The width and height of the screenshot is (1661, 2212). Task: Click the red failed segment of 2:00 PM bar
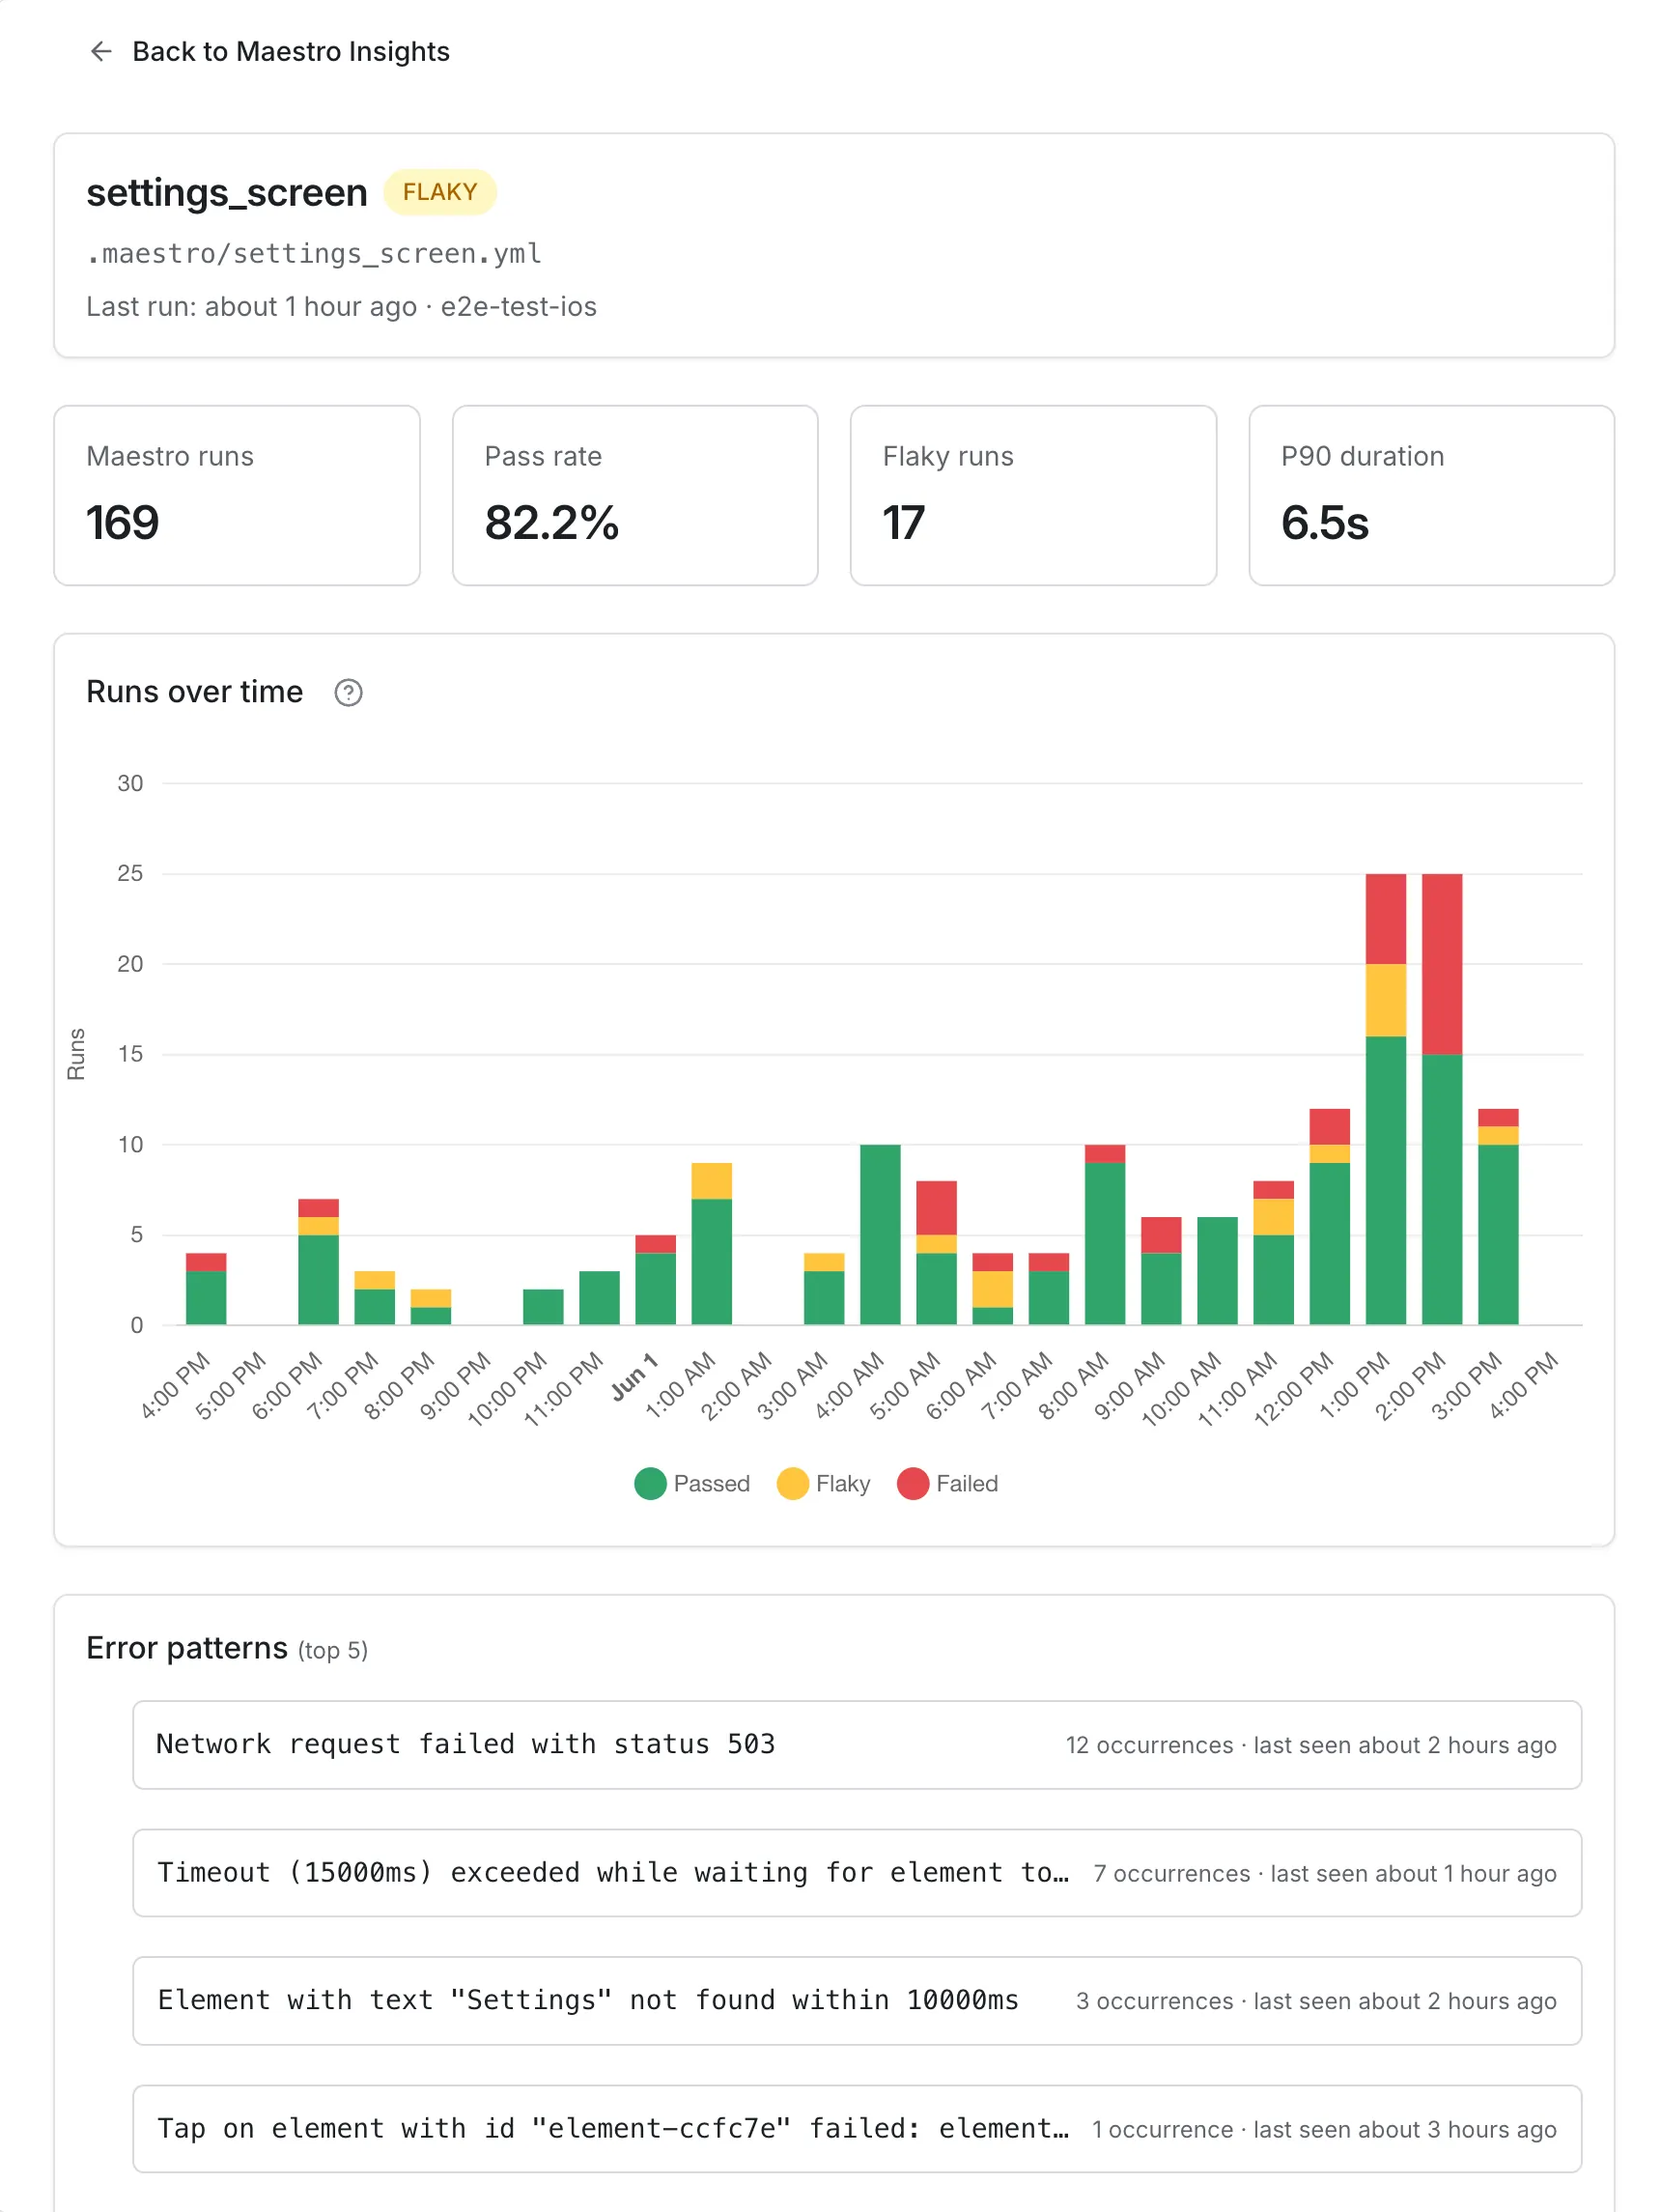[1442, 964]
